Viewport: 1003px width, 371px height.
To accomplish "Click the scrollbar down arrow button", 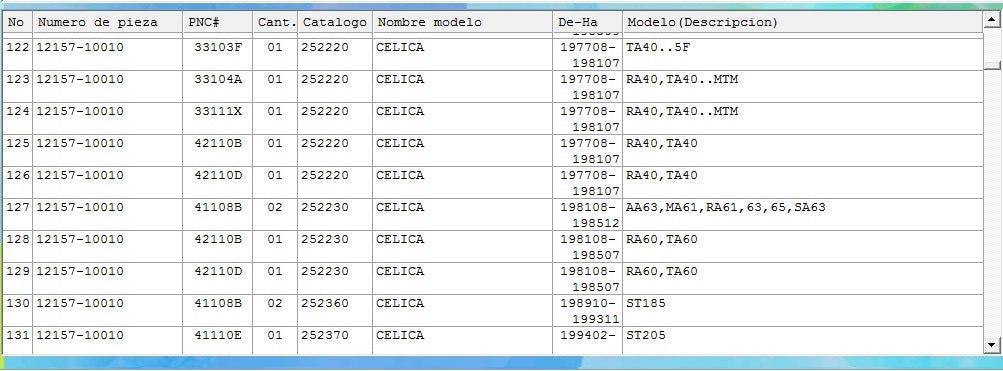I will click(991, 345).
